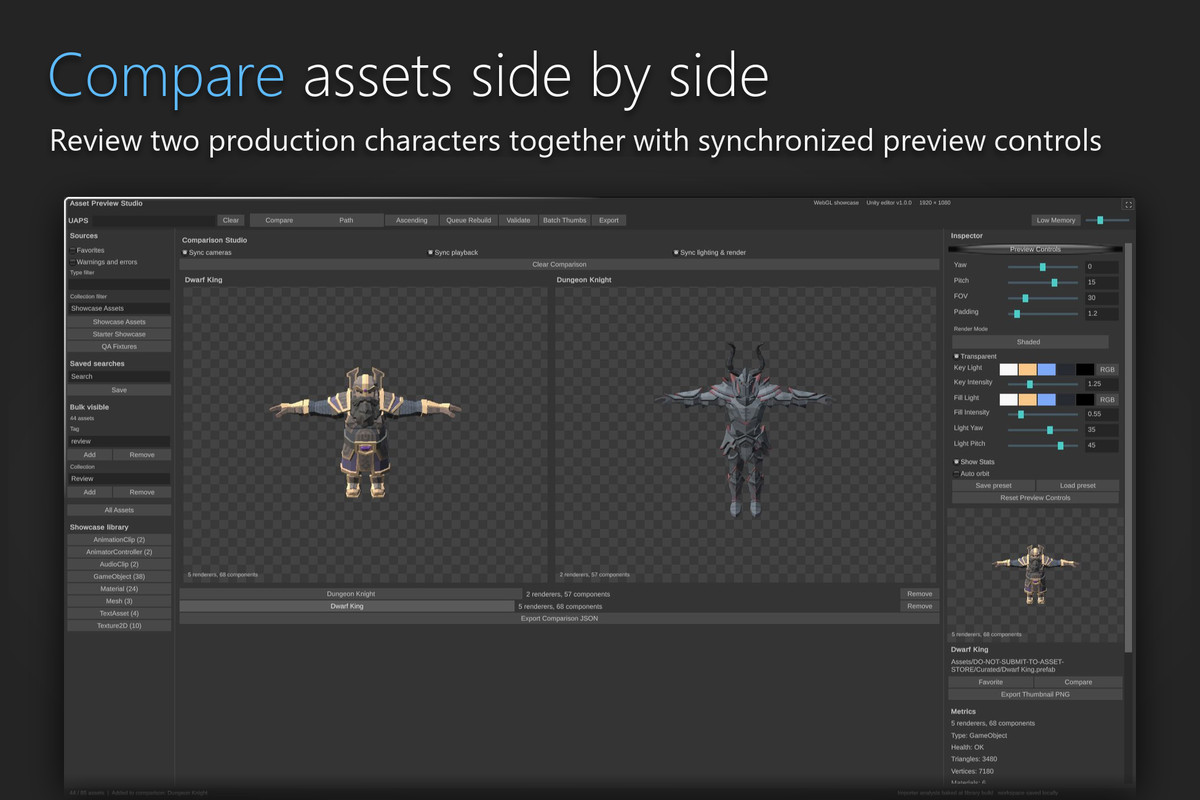Screen dimensions: 1200x800
Task: Click Reset Preview Controls
Action: click(x=1035, y=497)
